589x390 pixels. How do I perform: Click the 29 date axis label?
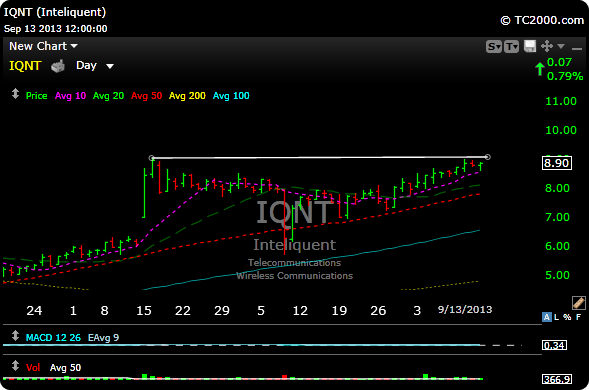tap(222, 311)
